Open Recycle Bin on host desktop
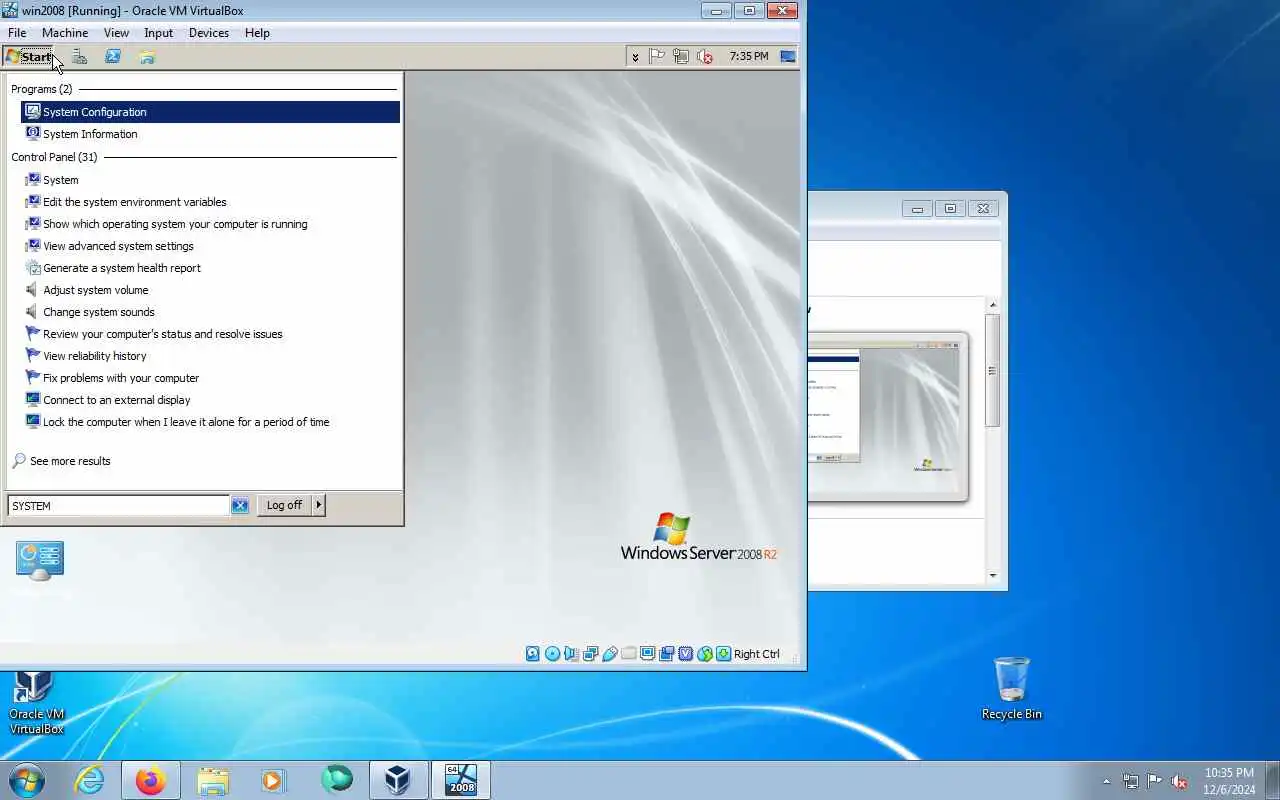The image size is (1280, 800). point(1012,689)
